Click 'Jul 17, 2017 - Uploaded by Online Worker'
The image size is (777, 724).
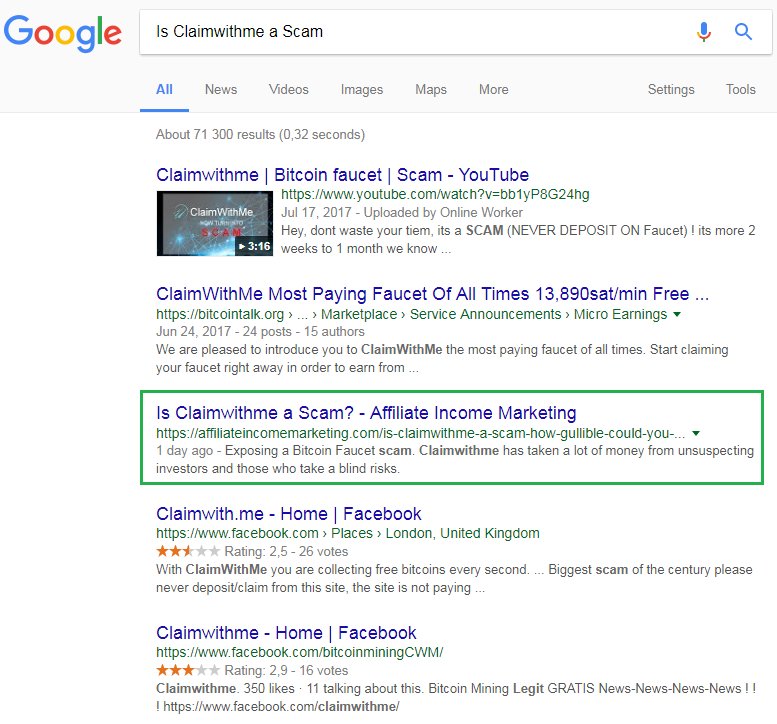click(x=402, y=213)
